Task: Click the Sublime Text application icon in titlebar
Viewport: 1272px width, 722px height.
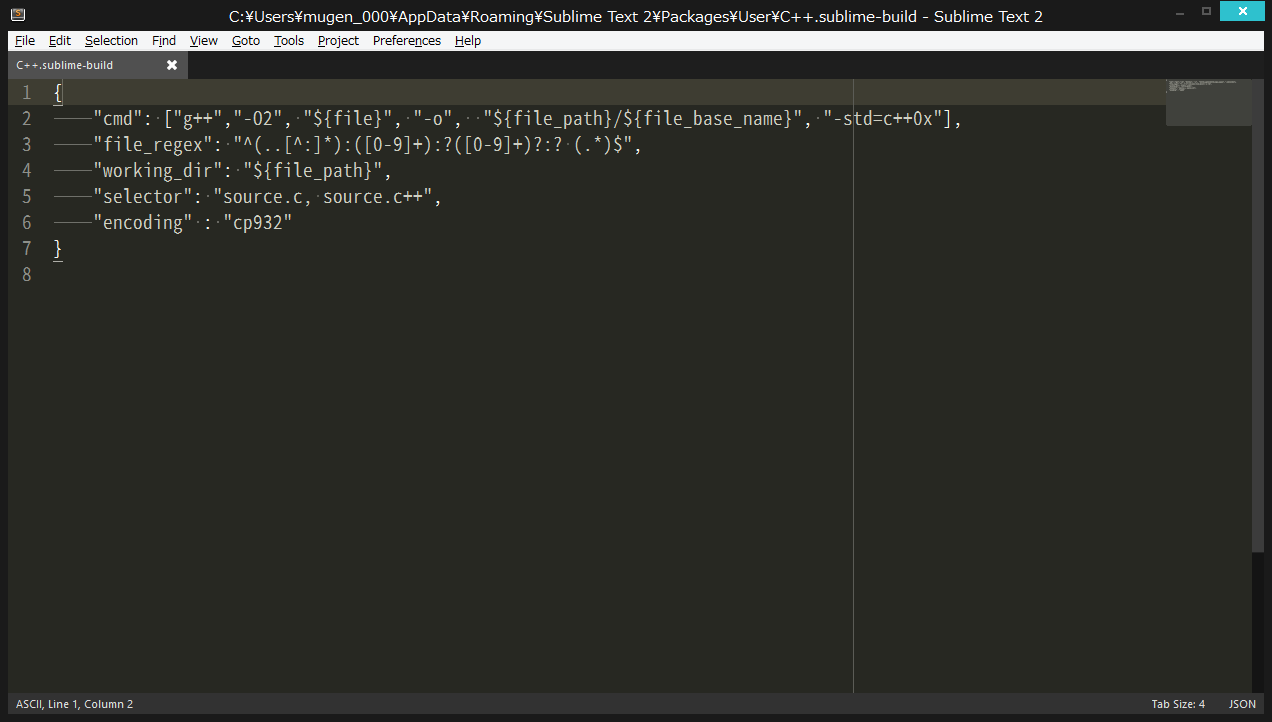Action: [x=17, y=16]
